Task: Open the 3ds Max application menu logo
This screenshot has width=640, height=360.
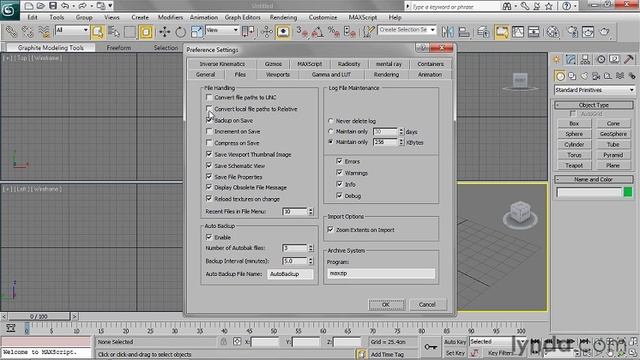Action: point(9,9)
